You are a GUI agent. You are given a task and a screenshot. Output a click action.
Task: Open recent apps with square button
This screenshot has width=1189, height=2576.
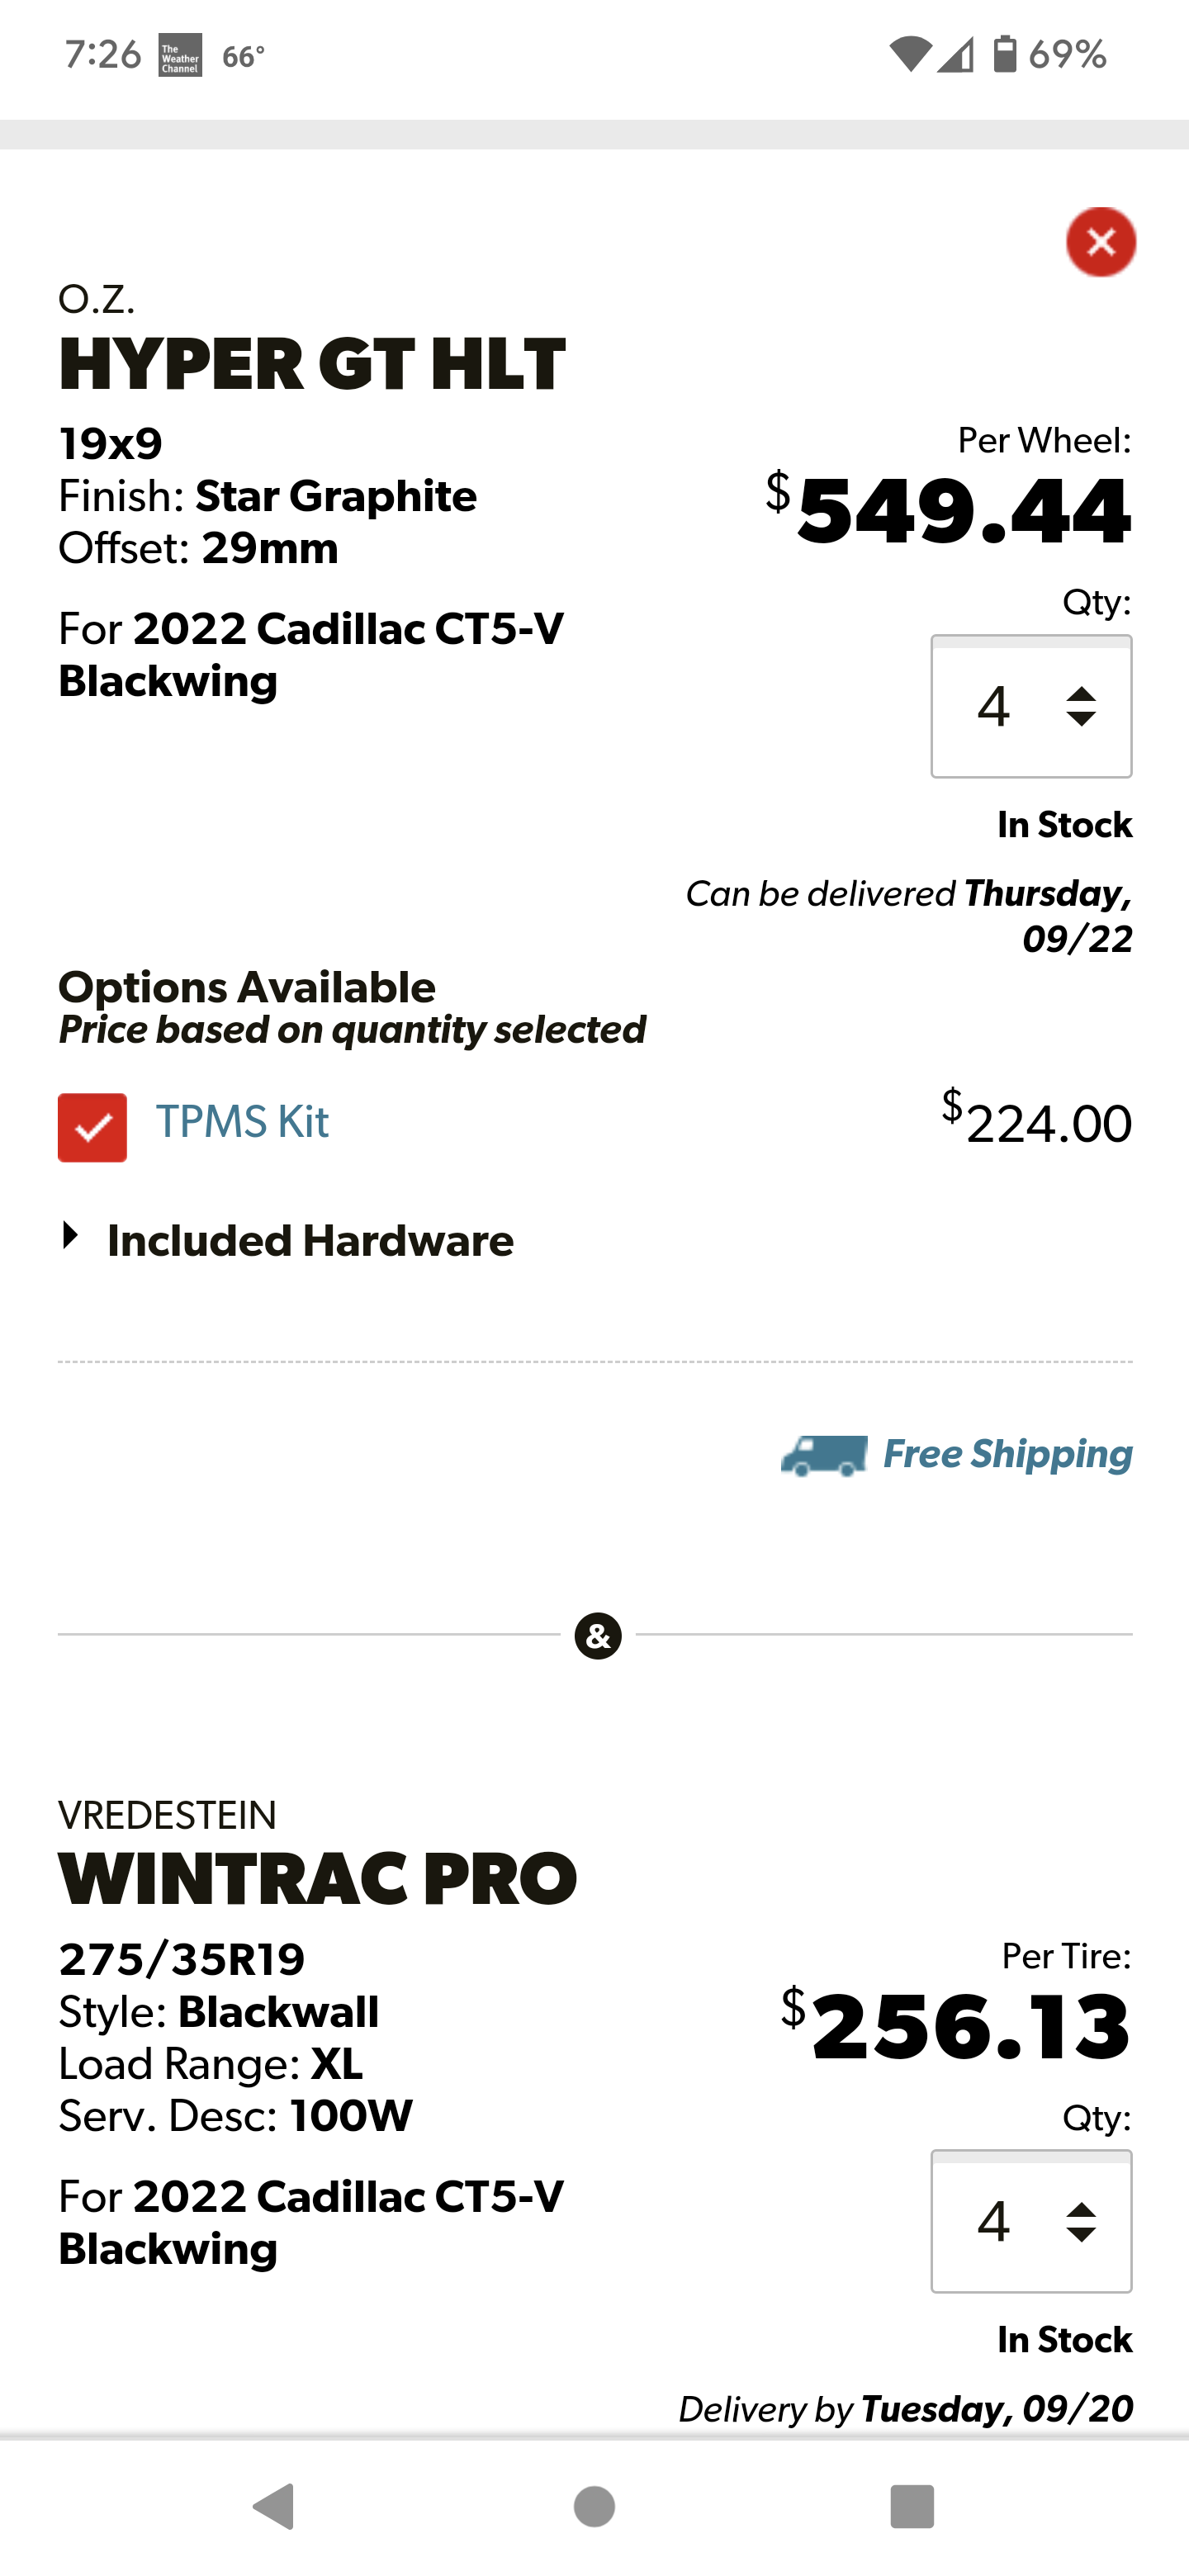tap(911, 2506)
